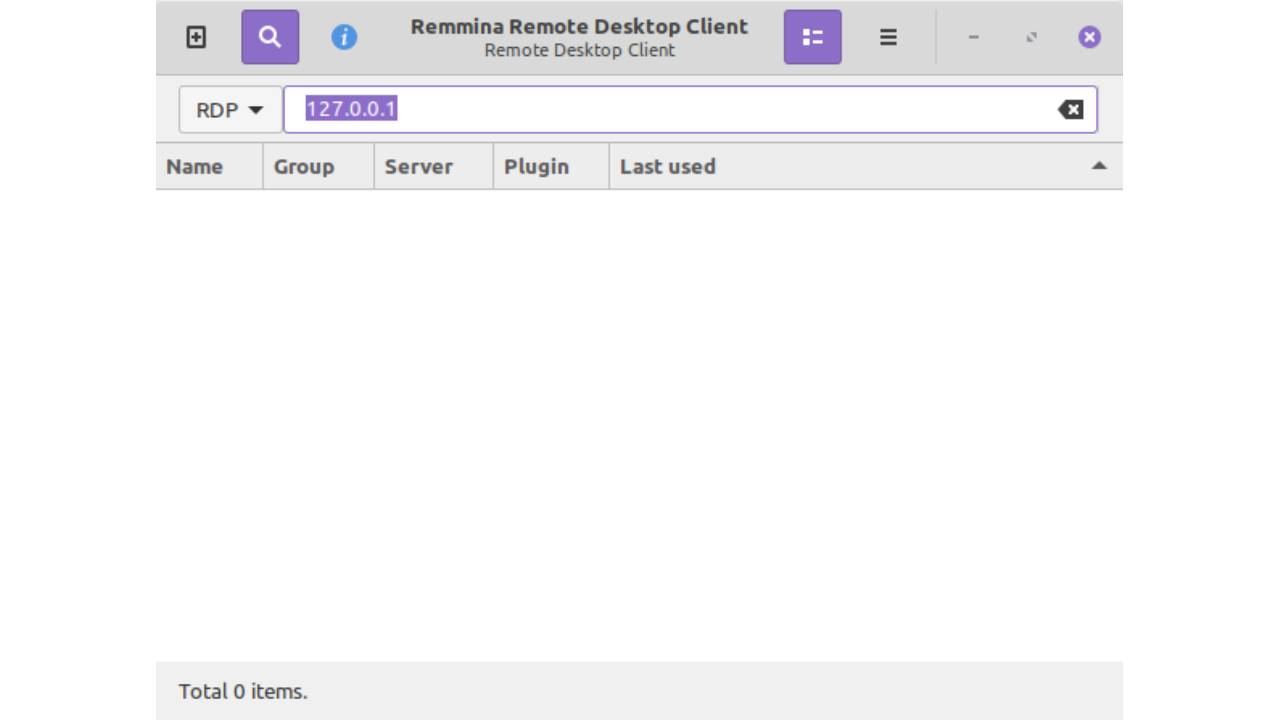Sort by the Group column header
Screen dimensions: 1280x720
[318, 166]
